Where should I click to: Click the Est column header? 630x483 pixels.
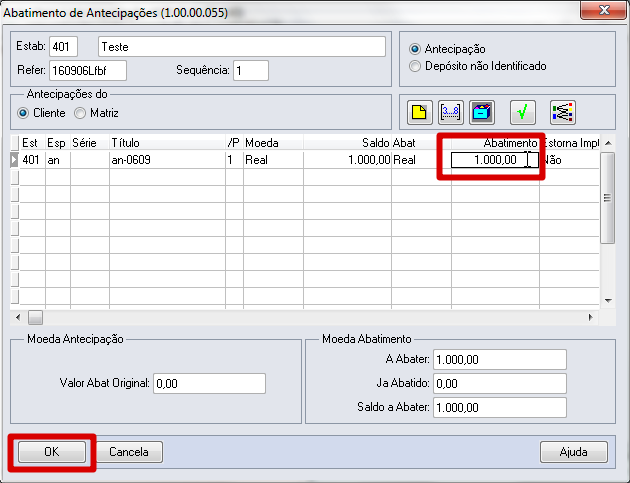pyautogui.click(x=33, y=143)
